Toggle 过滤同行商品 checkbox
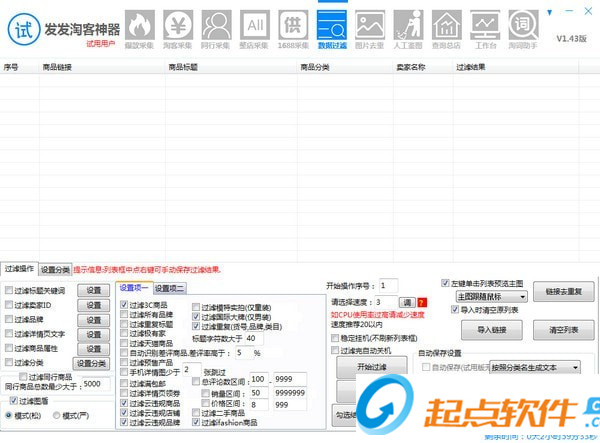The width and height of the screenshot is (600, 443). pos(23,377)
